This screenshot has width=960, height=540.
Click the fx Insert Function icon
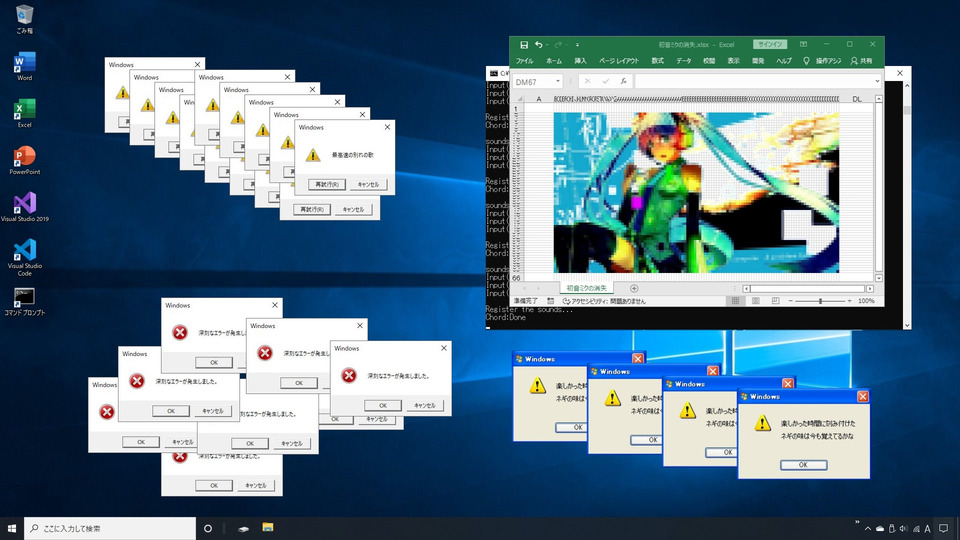coord(623,81)
